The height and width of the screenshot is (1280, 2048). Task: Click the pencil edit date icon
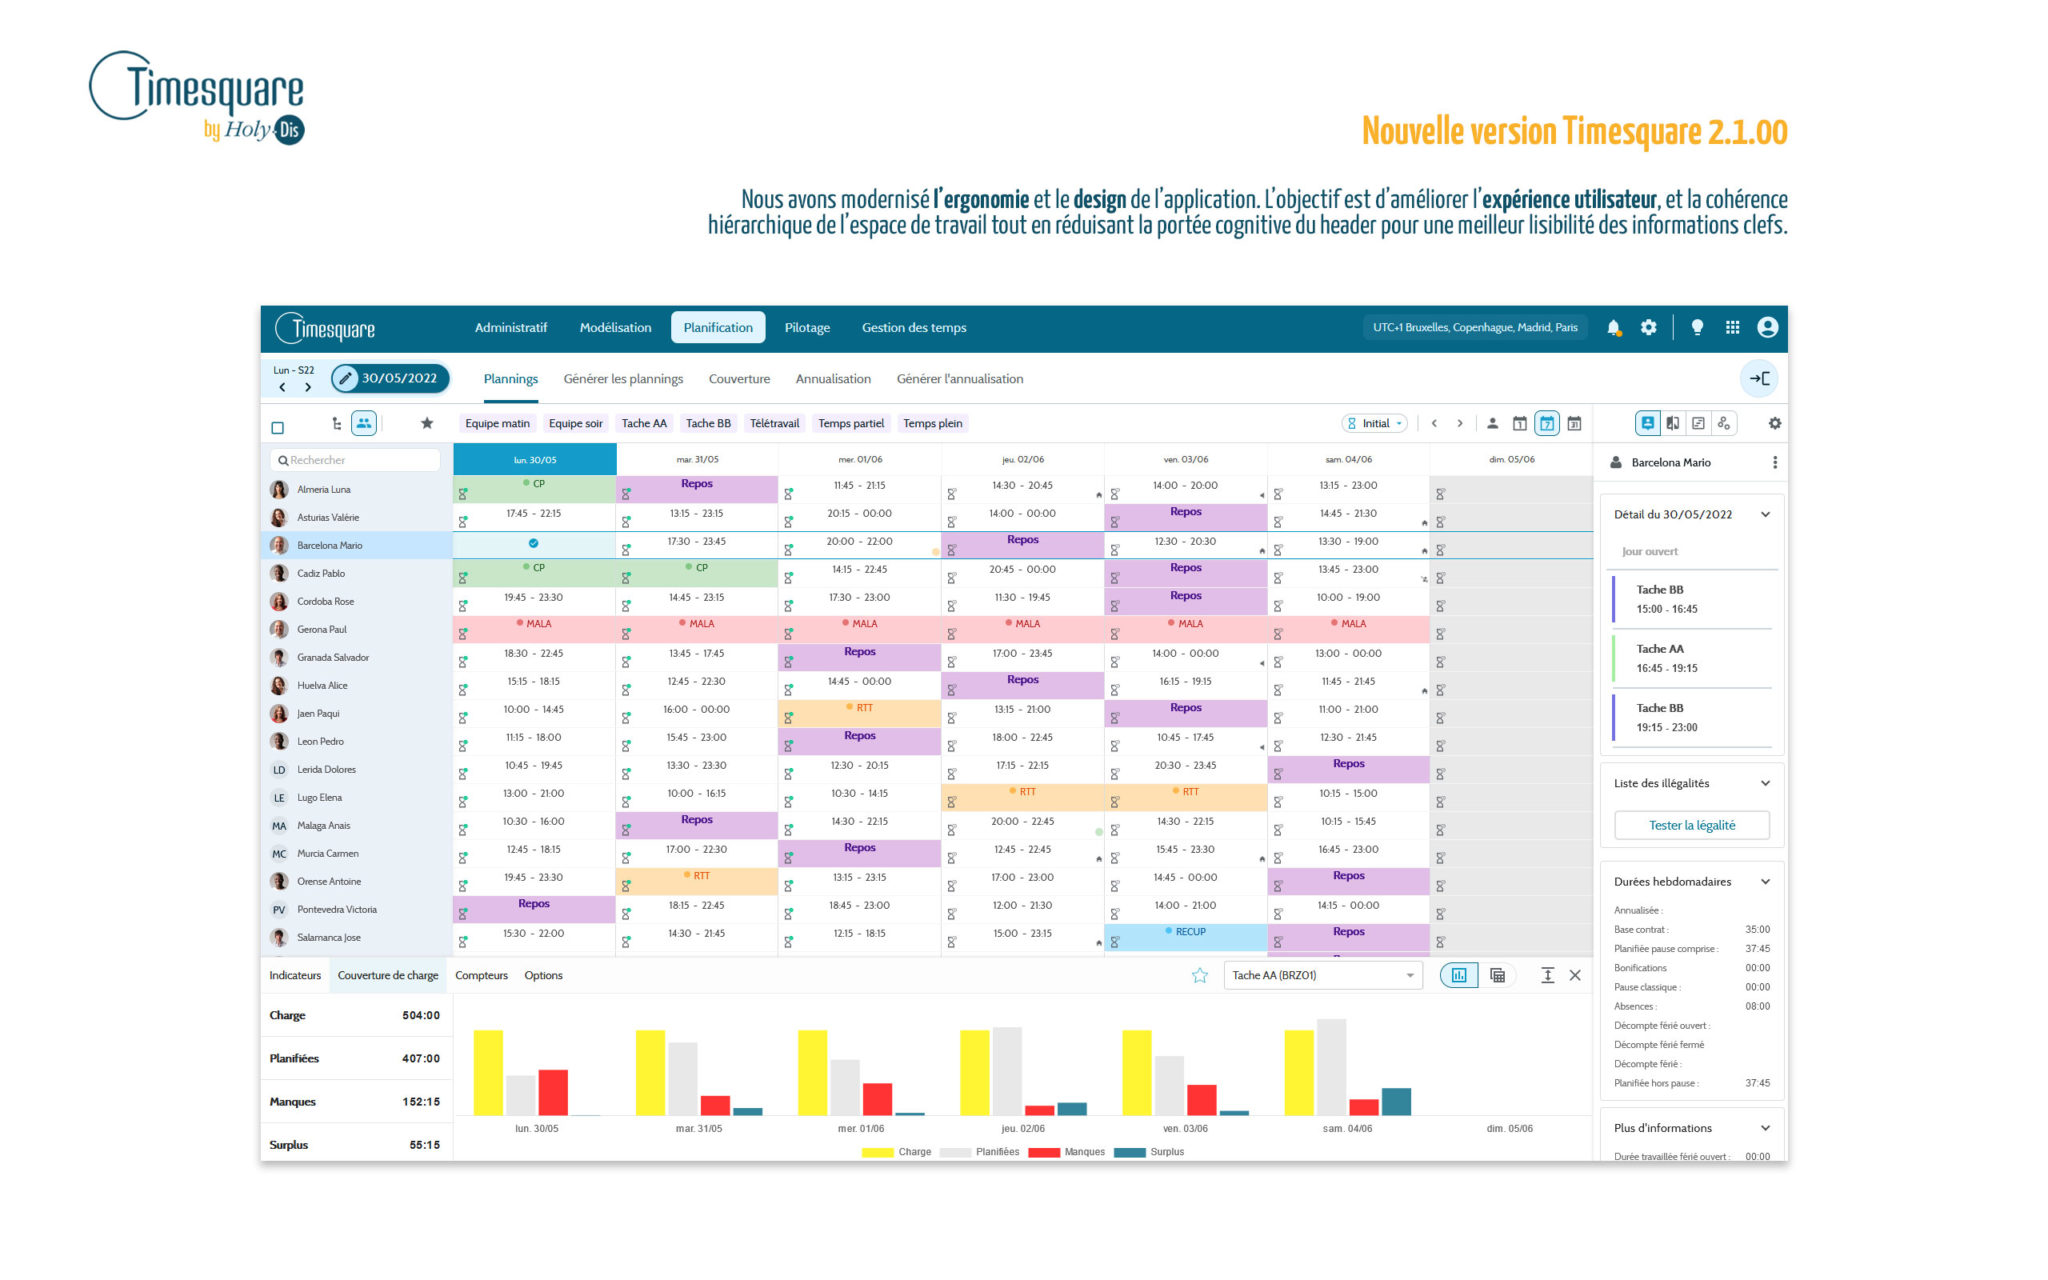345,378
